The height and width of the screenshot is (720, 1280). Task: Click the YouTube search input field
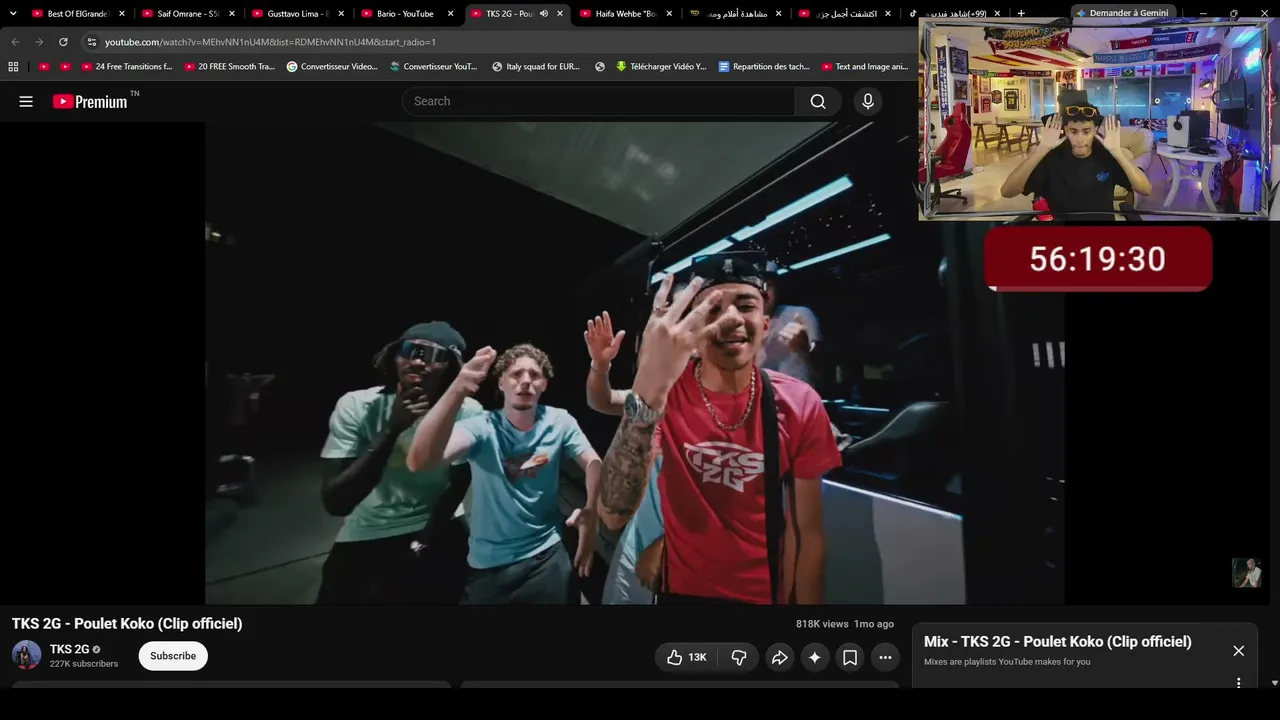tap(598, 101)
